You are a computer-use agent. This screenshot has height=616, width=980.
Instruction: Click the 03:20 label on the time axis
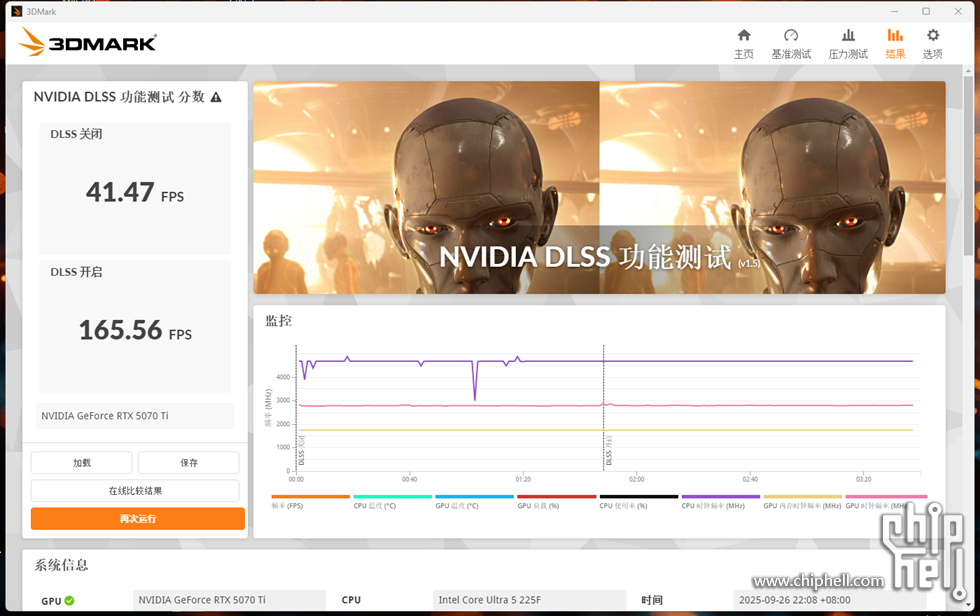[x=863, y=479]
